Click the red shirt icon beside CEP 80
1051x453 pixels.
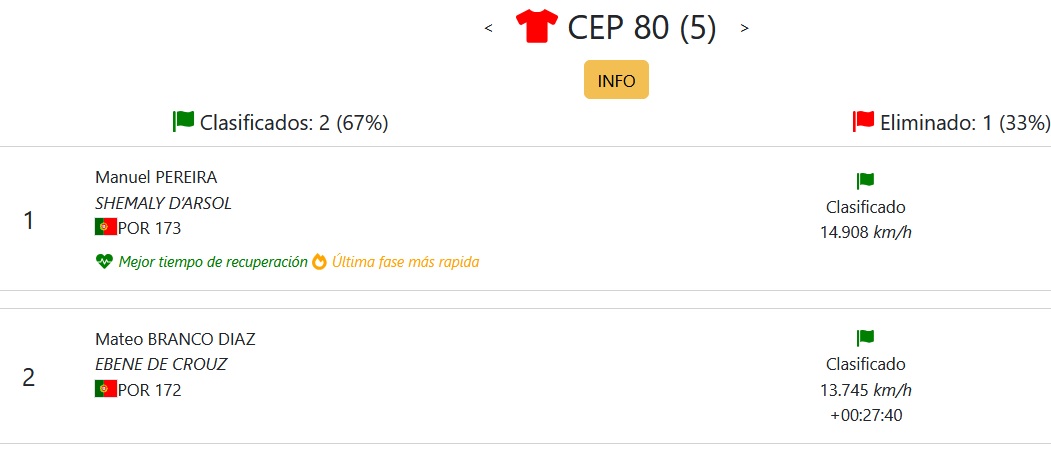pyautogui.click(x=537, y=26)
